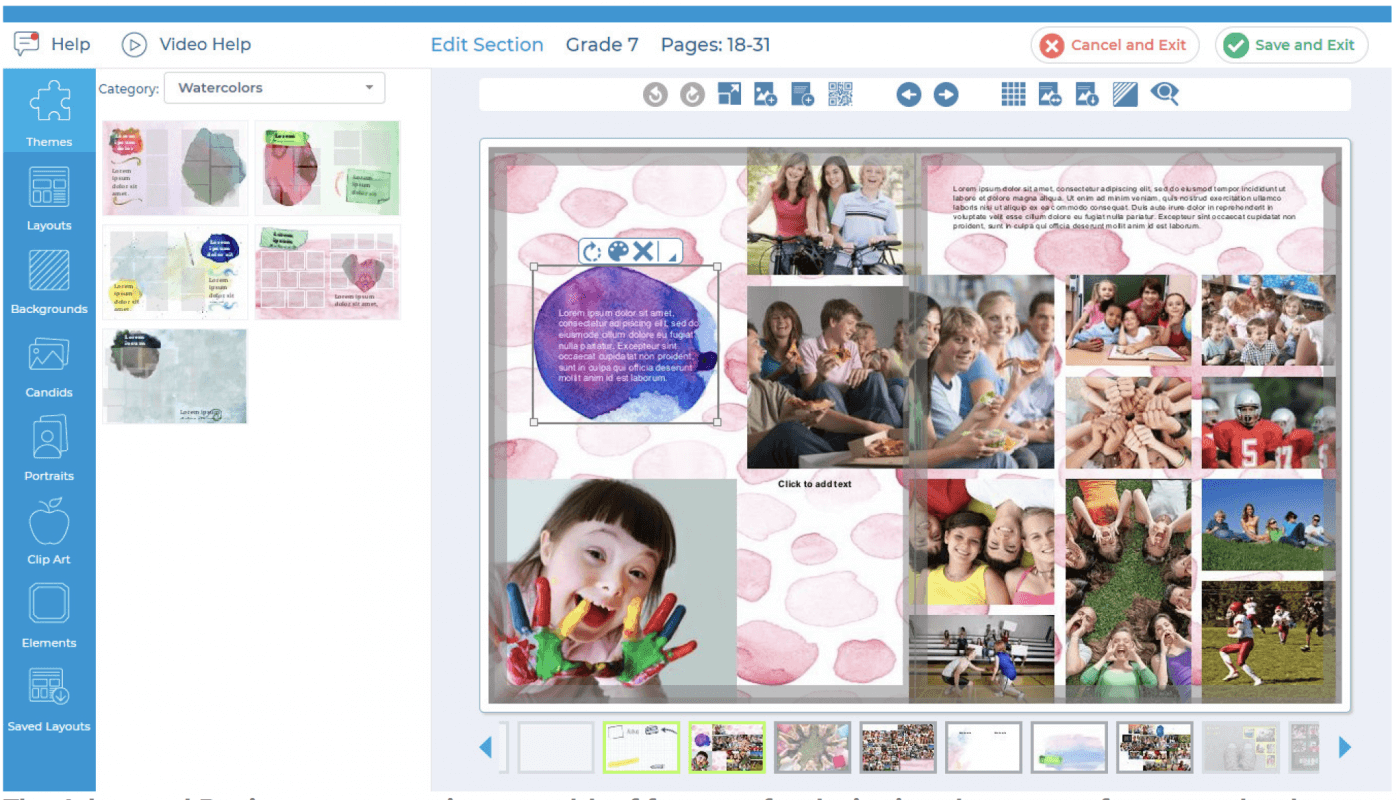Open the Clip Art sidebar tab

point(49,532)
